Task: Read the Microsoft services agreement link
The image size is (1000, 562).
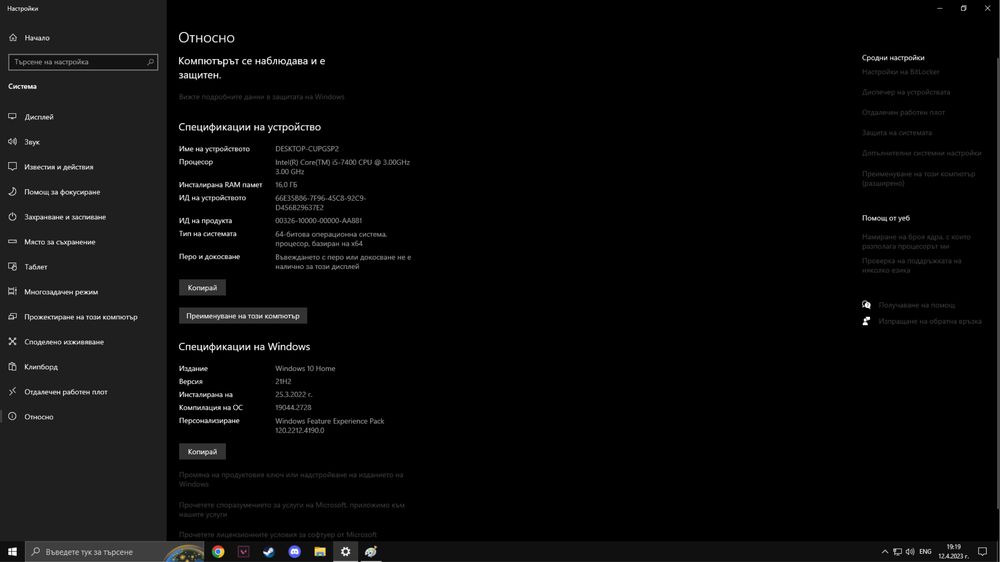Action: pyautogui.click(x=291, y=509)
